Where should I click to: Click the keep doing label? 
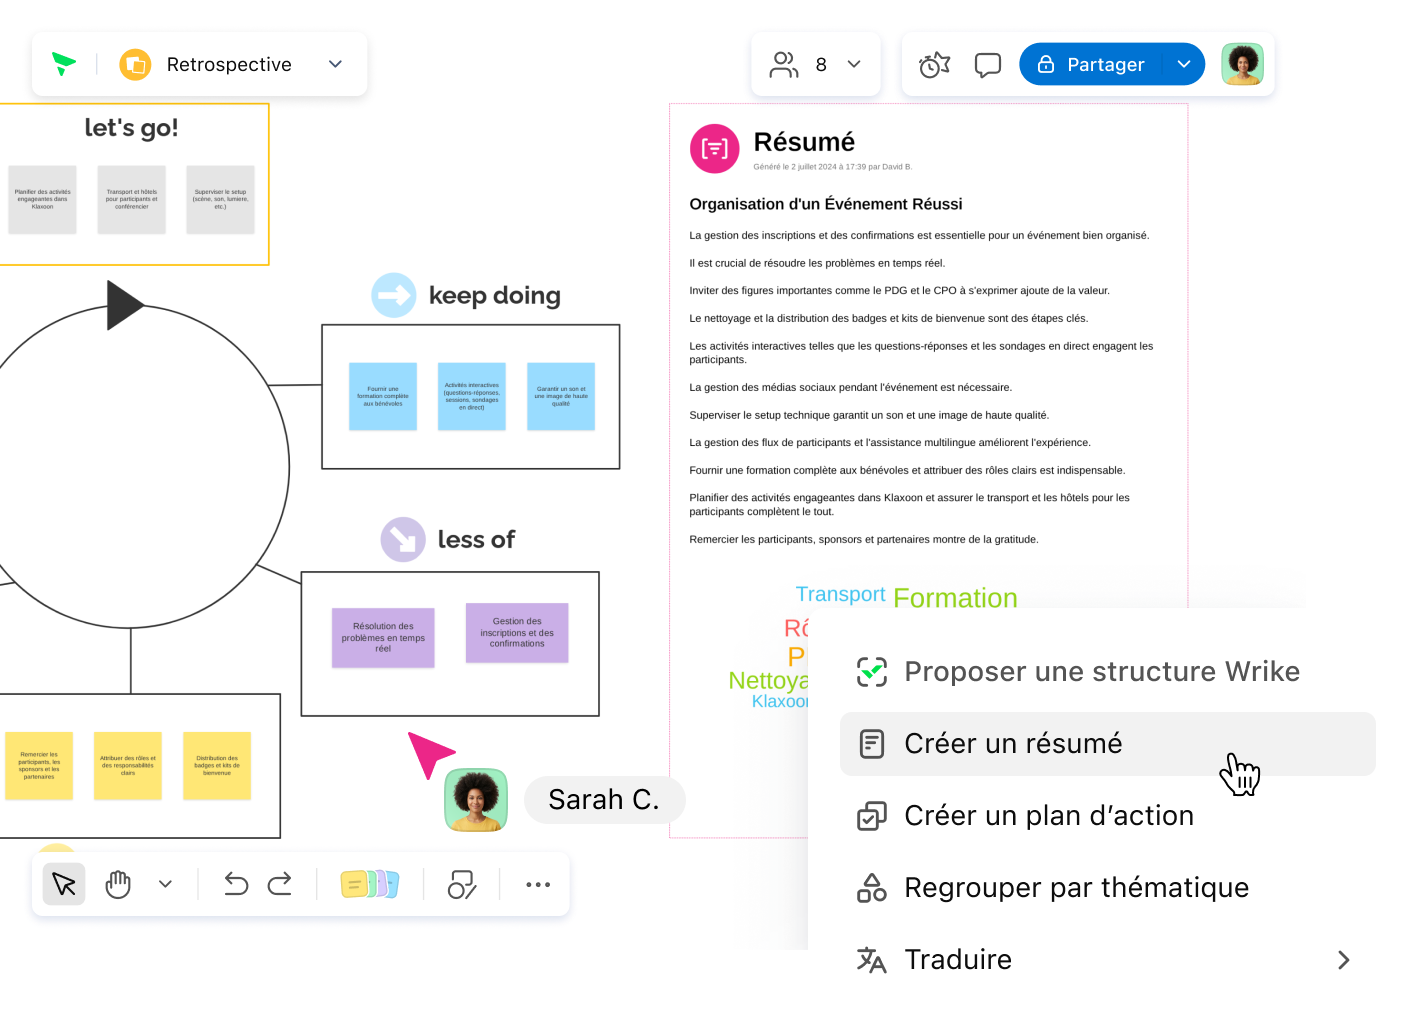coord(495,296)
